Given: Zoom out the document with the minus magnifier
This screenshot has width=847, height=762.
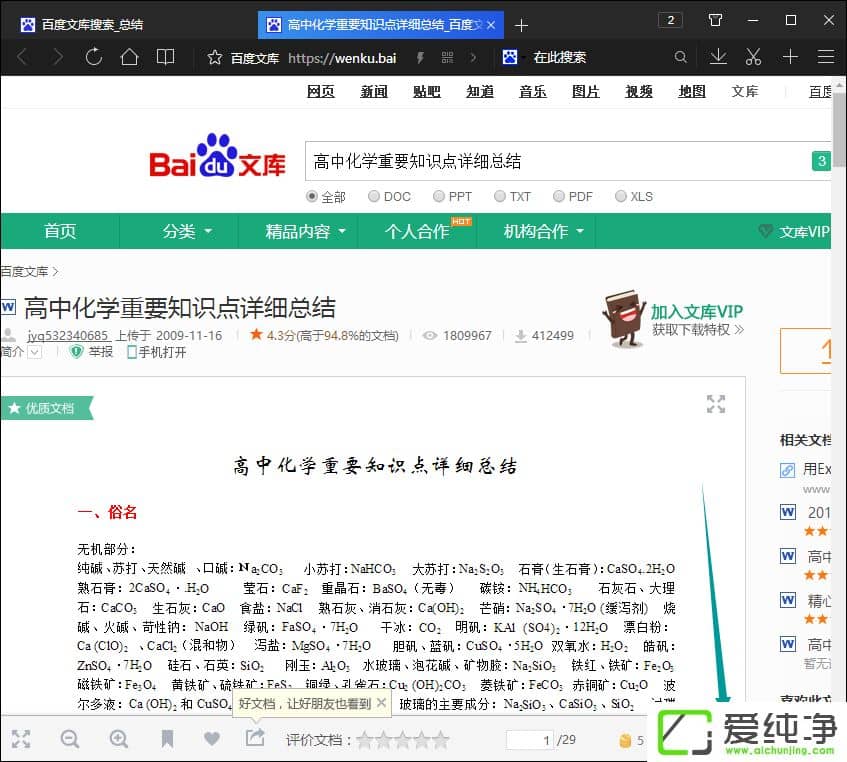Looking at the screenshot, I should click(69, 739).
